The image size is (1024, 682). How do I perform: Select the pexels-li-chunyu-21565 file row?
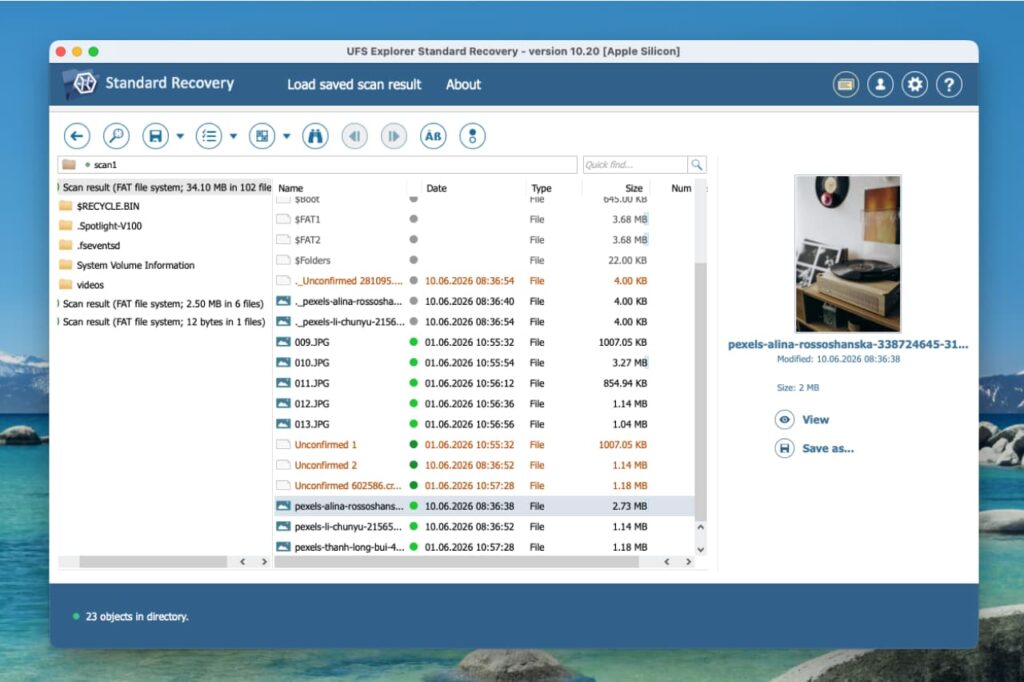484,527
